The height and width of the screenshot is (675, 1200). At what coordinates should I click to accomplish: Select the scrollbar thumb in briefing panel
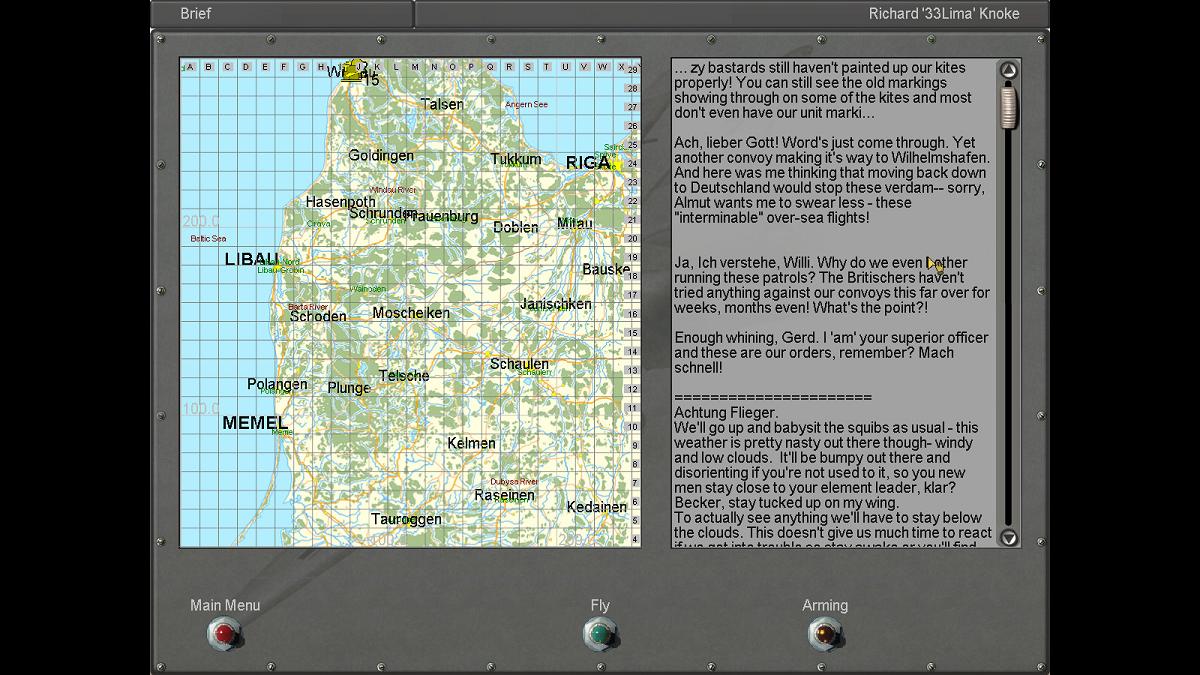point(1009,107)
